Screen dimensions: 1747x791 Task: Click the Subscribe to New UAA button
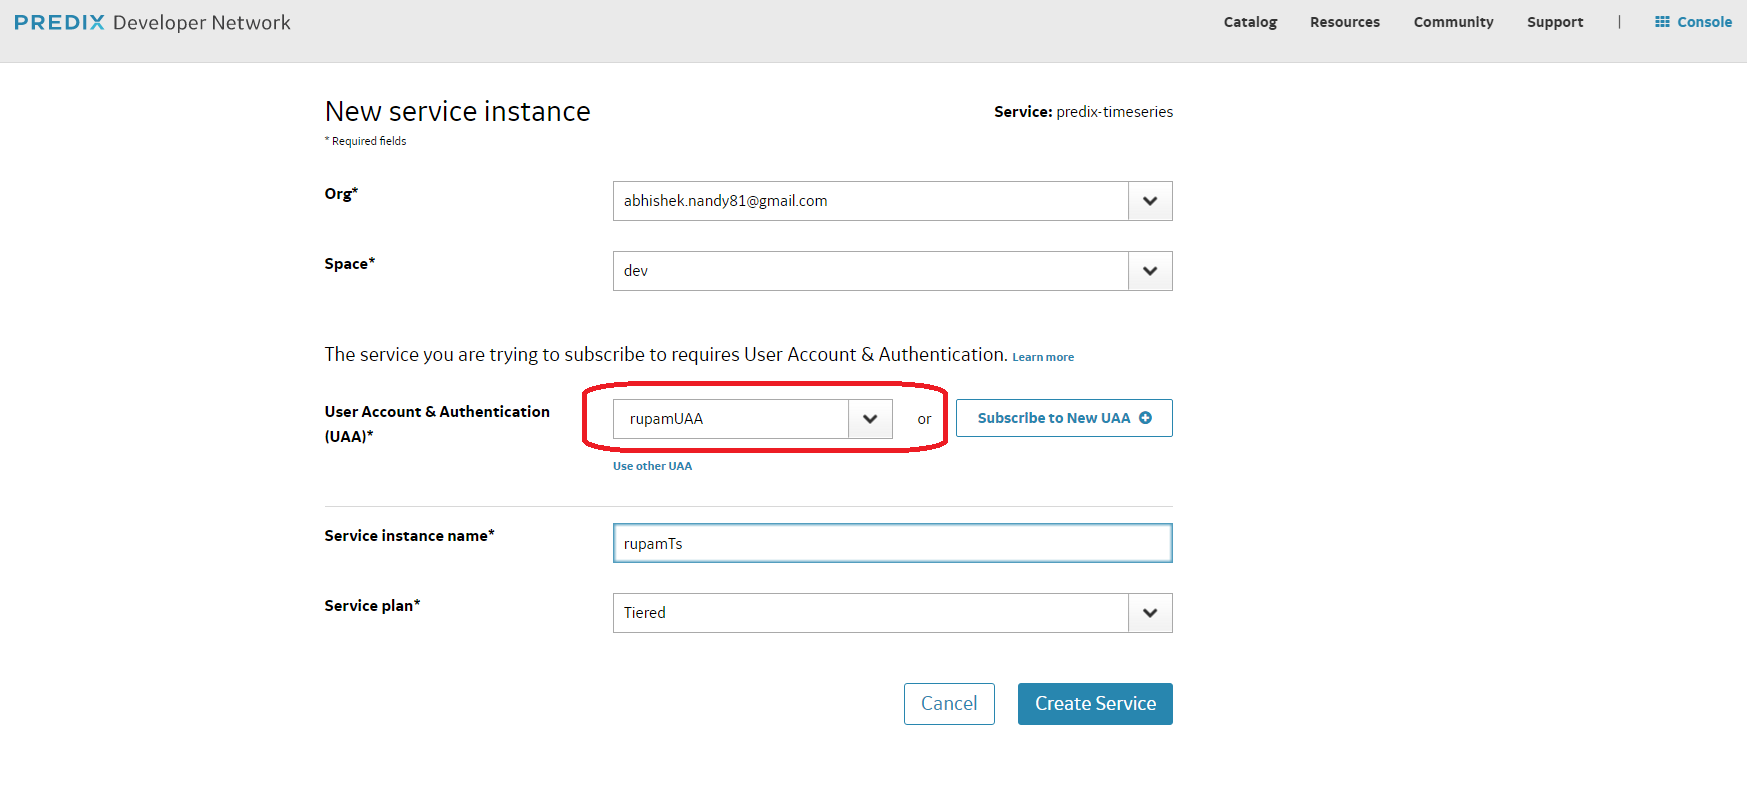[1064, 418]
